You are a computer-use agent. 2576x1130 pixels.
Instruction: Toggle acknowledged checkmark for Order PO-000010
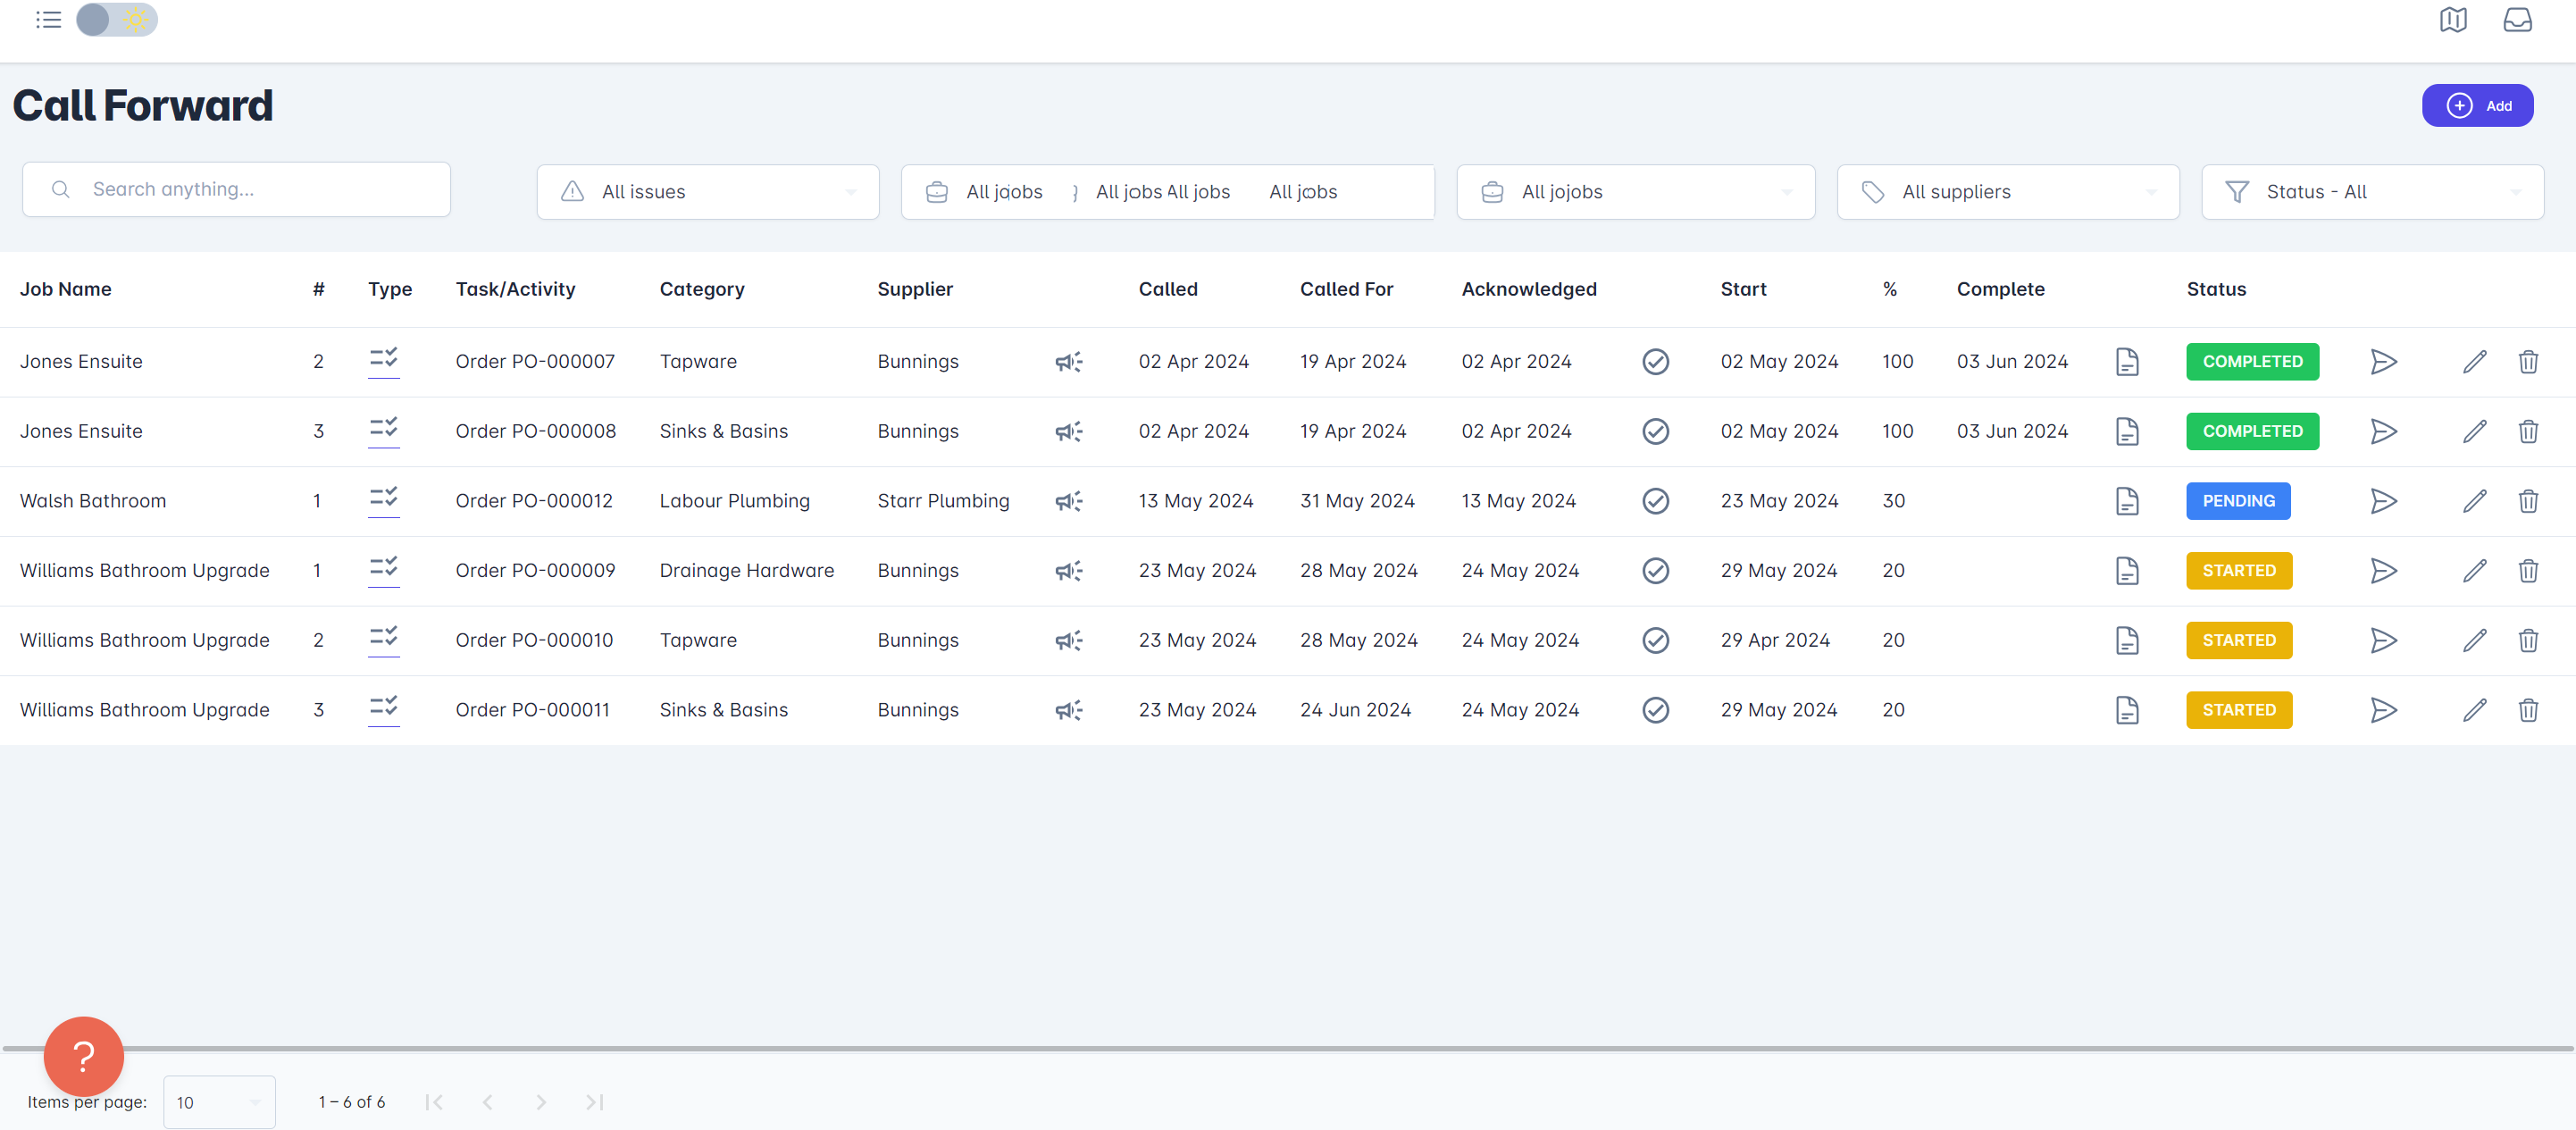pyautogui.click(x=1655, y=640)
